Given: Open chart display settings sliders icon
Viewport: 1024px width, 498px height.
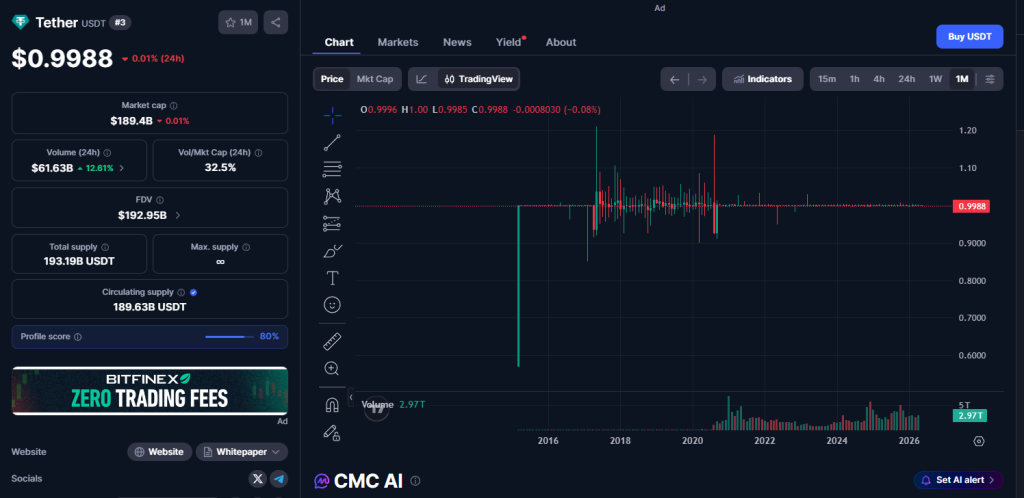Looking at the screenshot, I should tap(990, 79).
